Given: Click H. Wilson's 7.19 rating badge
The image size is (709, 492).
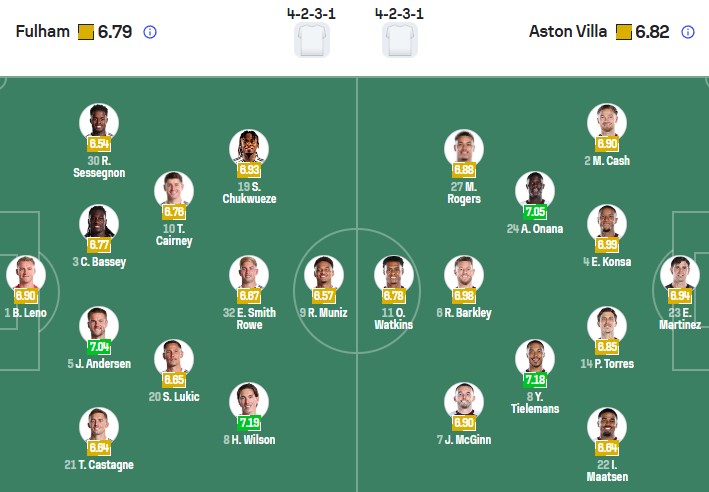Looking at the screenshot, I should (249, 423).
